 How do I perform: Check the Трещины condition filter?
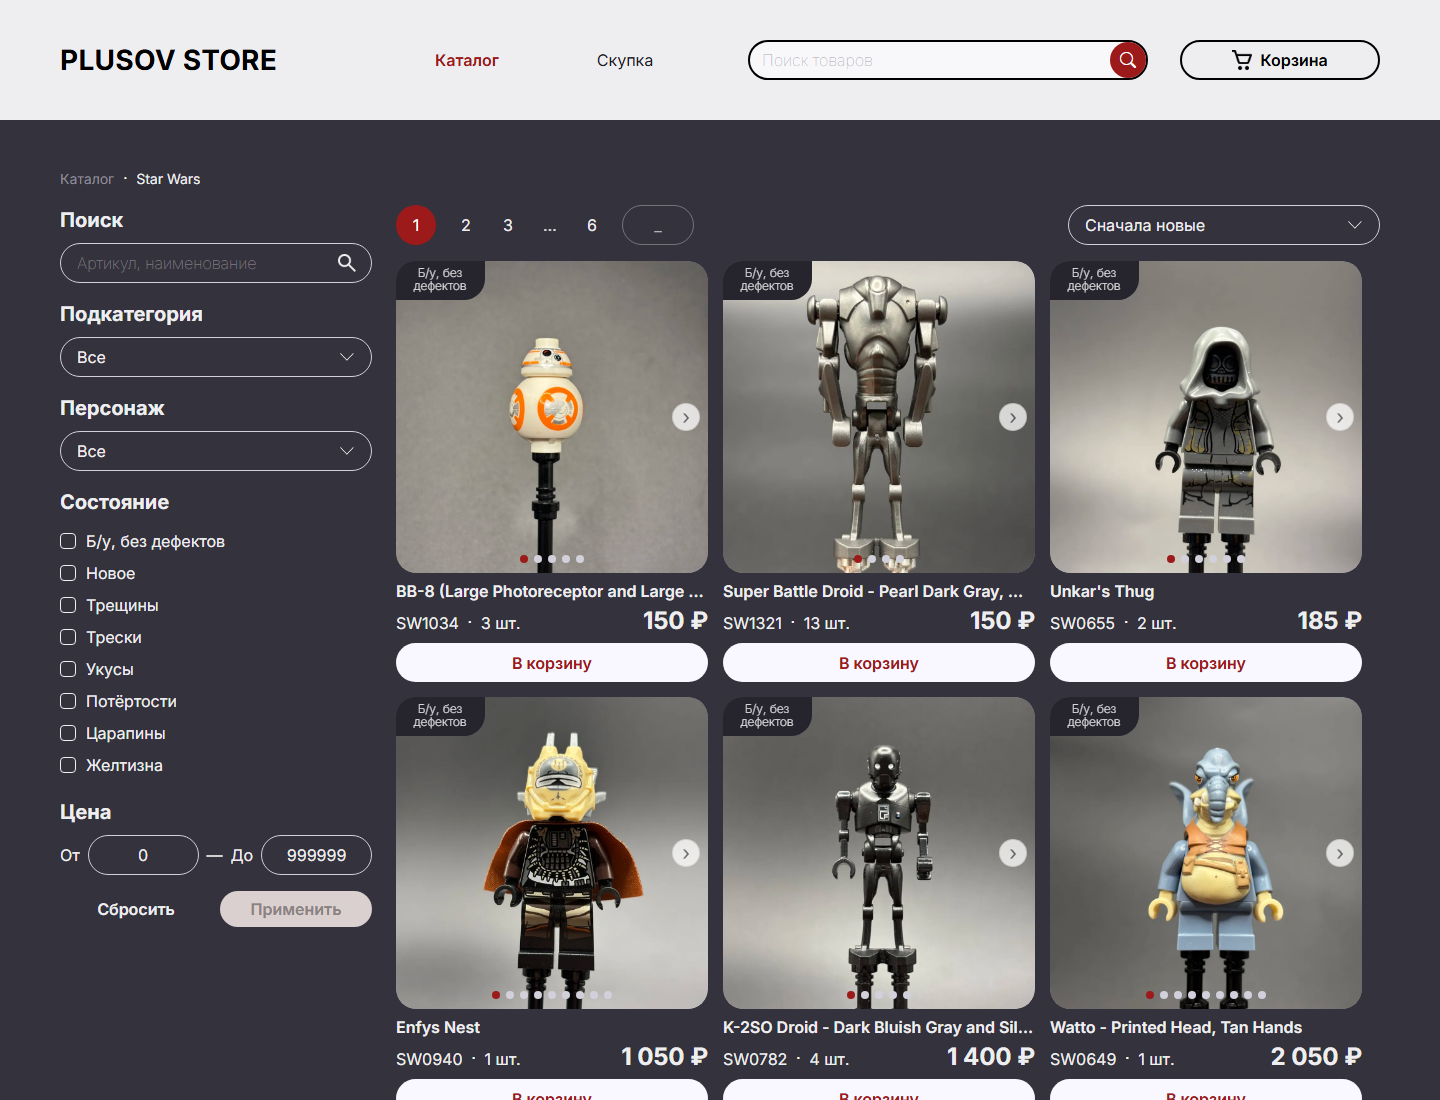pyautogui.click(x=68, y=605)
